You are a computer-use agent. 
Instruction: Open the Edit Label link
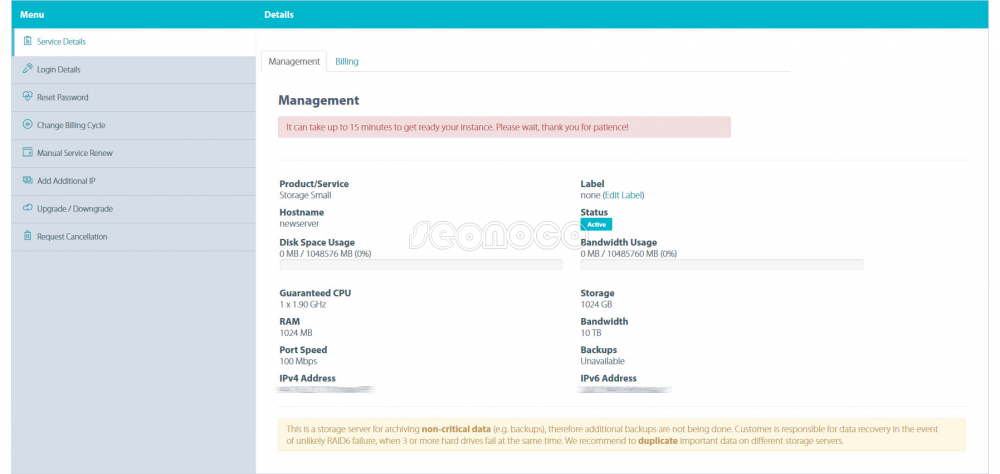click(623, 195)
